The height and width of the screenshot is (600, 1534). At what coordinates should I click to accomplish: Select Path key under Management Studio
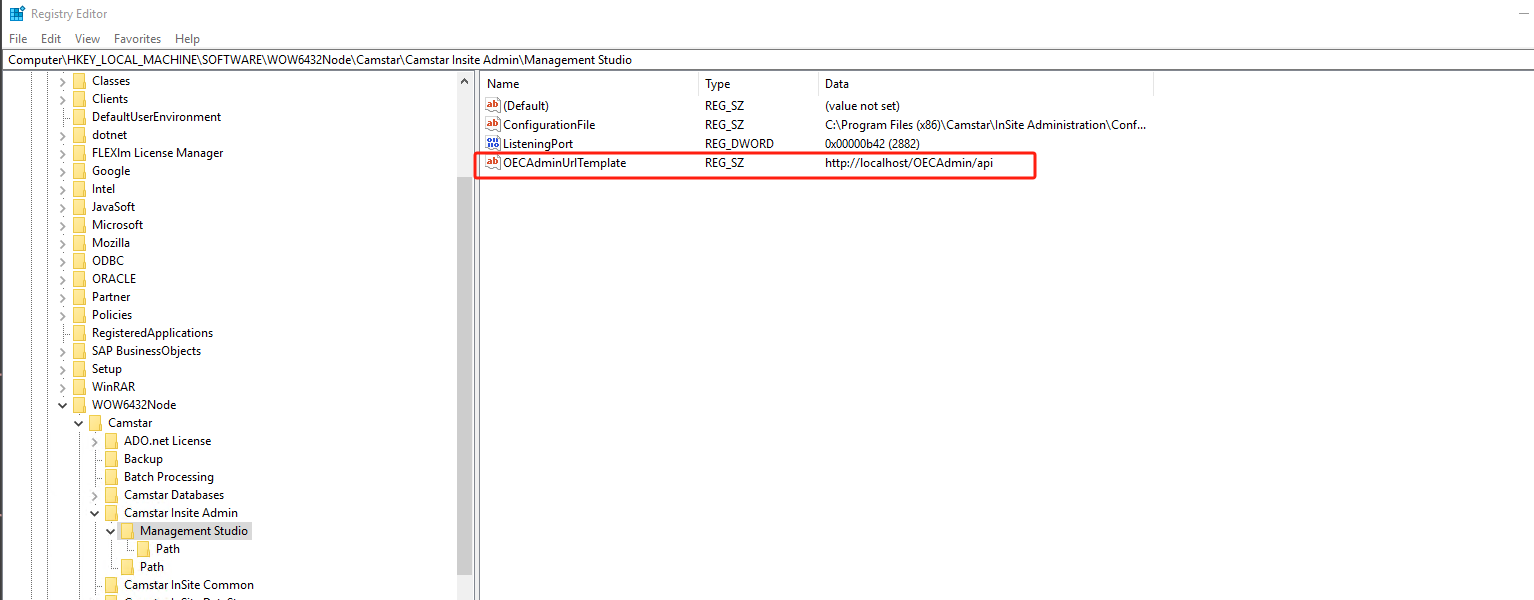168,549
